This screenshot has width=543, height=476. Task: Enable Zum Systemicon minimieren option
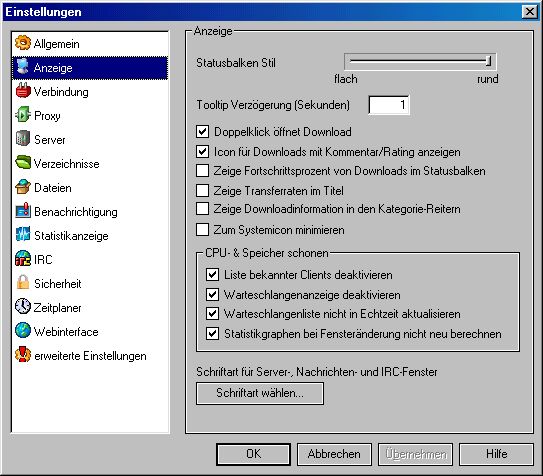(x=203, y=230)
